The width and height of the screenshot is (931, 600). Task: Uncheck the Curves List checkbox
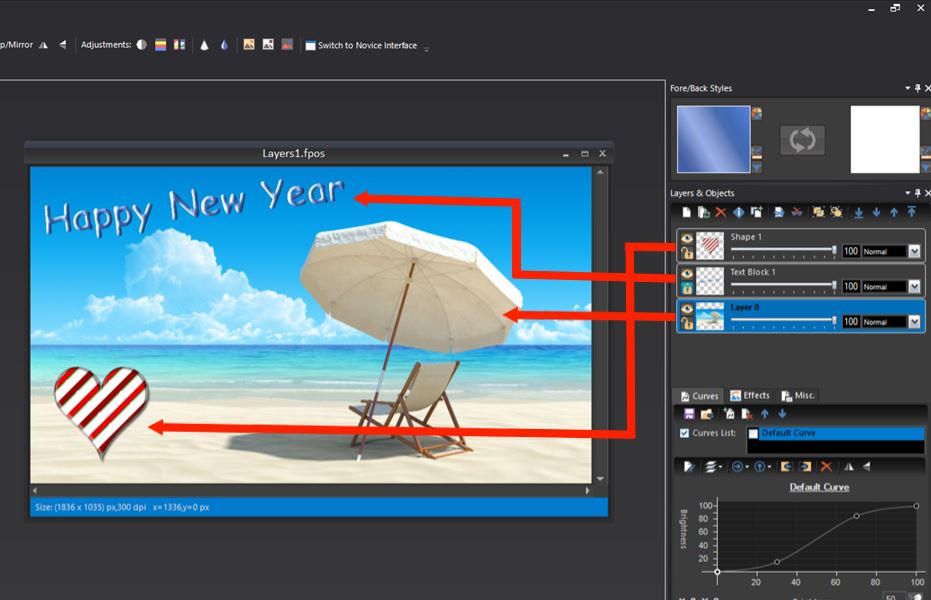(684, 432)
